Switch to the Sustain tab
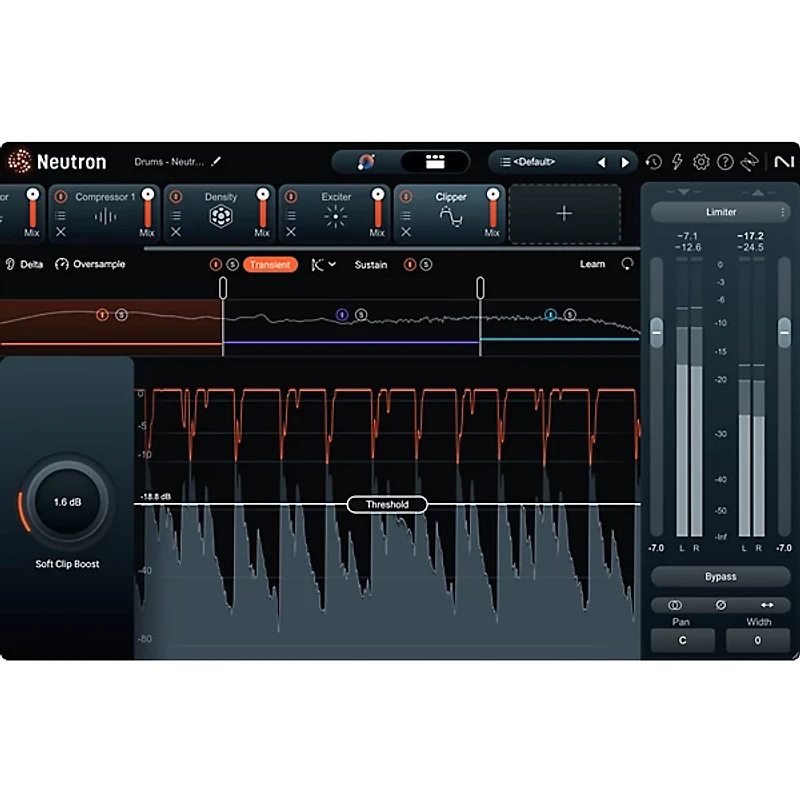The image size is (800, 800). coord(370,264)
